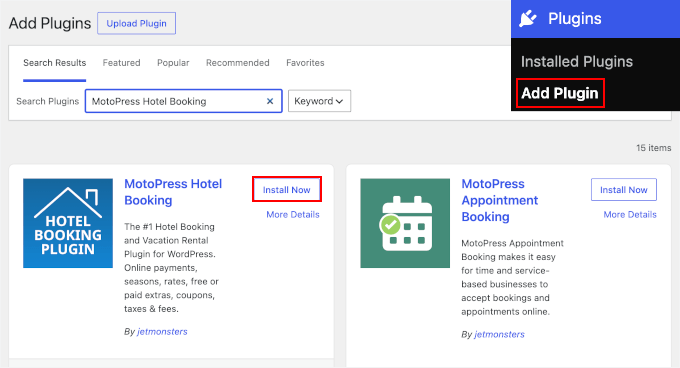The width and height of the screenshot is (680, 368).
Task: Open the Recommended plugins tab
Action: pyautogui.click(x=238, y=63)
